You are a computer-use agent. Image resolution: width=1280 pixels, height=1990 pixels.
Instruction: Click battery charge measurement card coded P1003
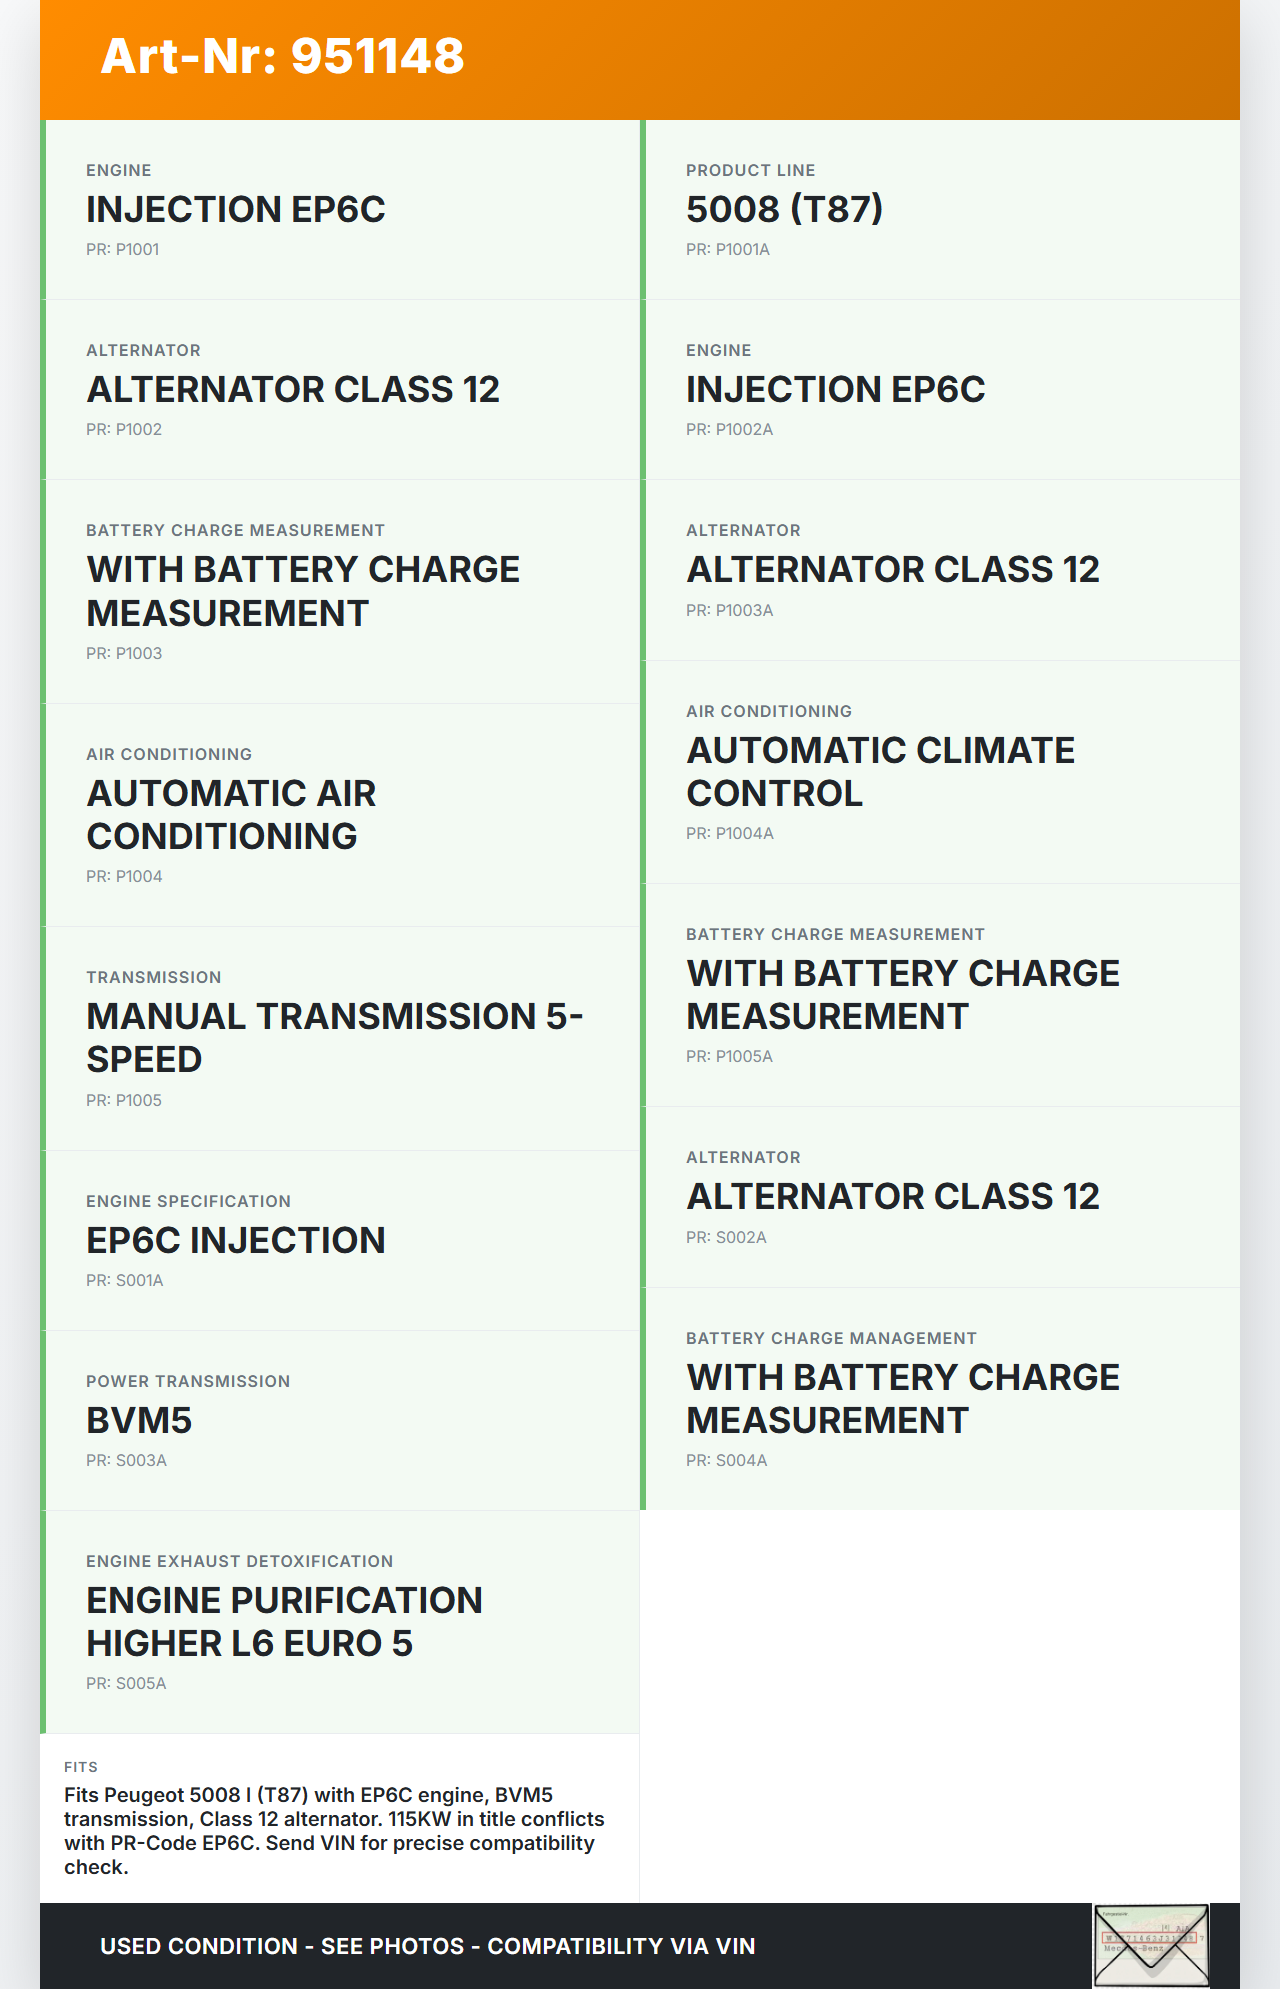click(x=340, y=591)
